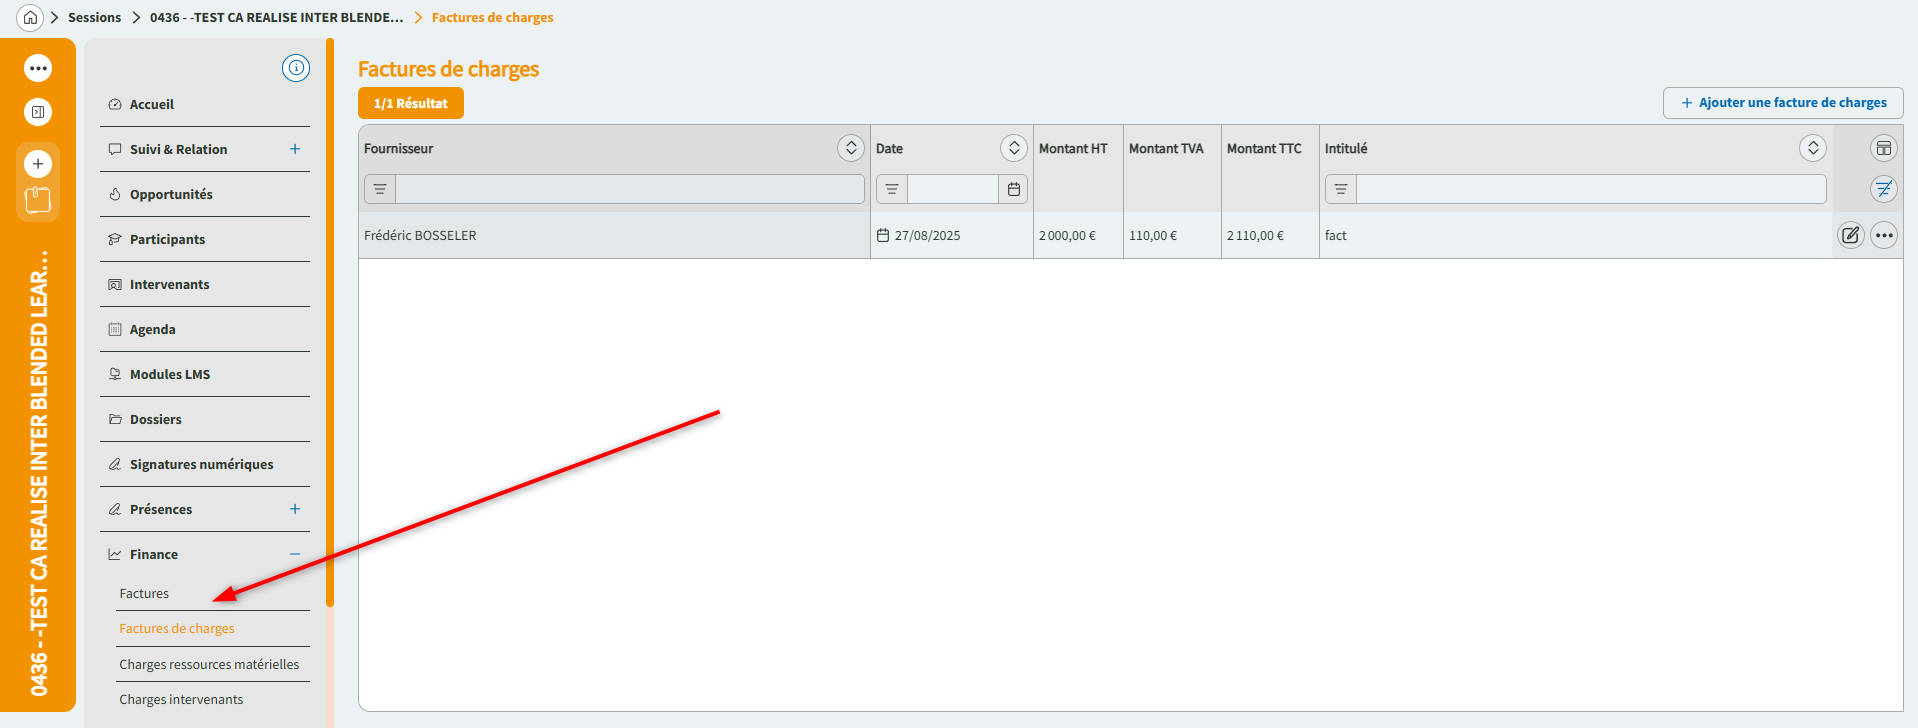
Task: Click the info icon above Accueil
Action: (x=296, y=68)
